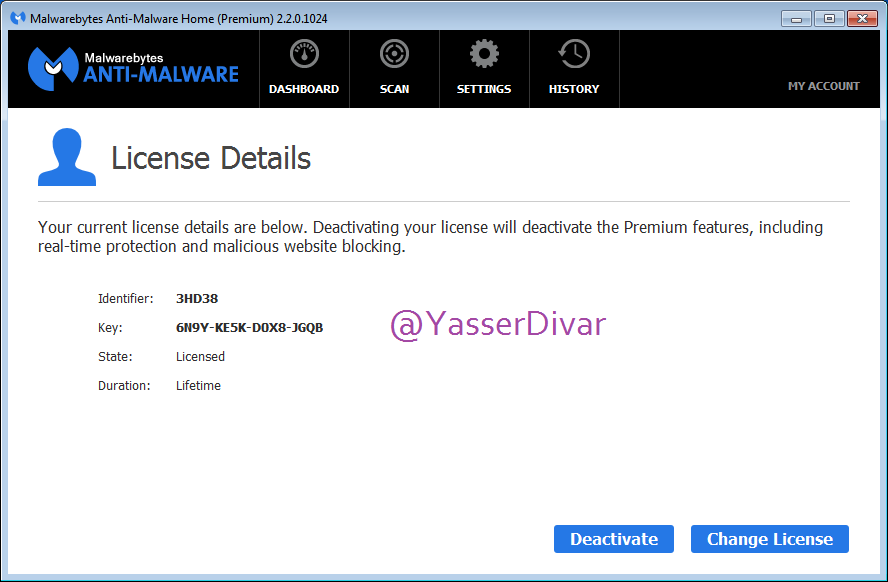Open the MY ACCOUNT link
The height and width of the screenshot is (582, 888).
823,86
